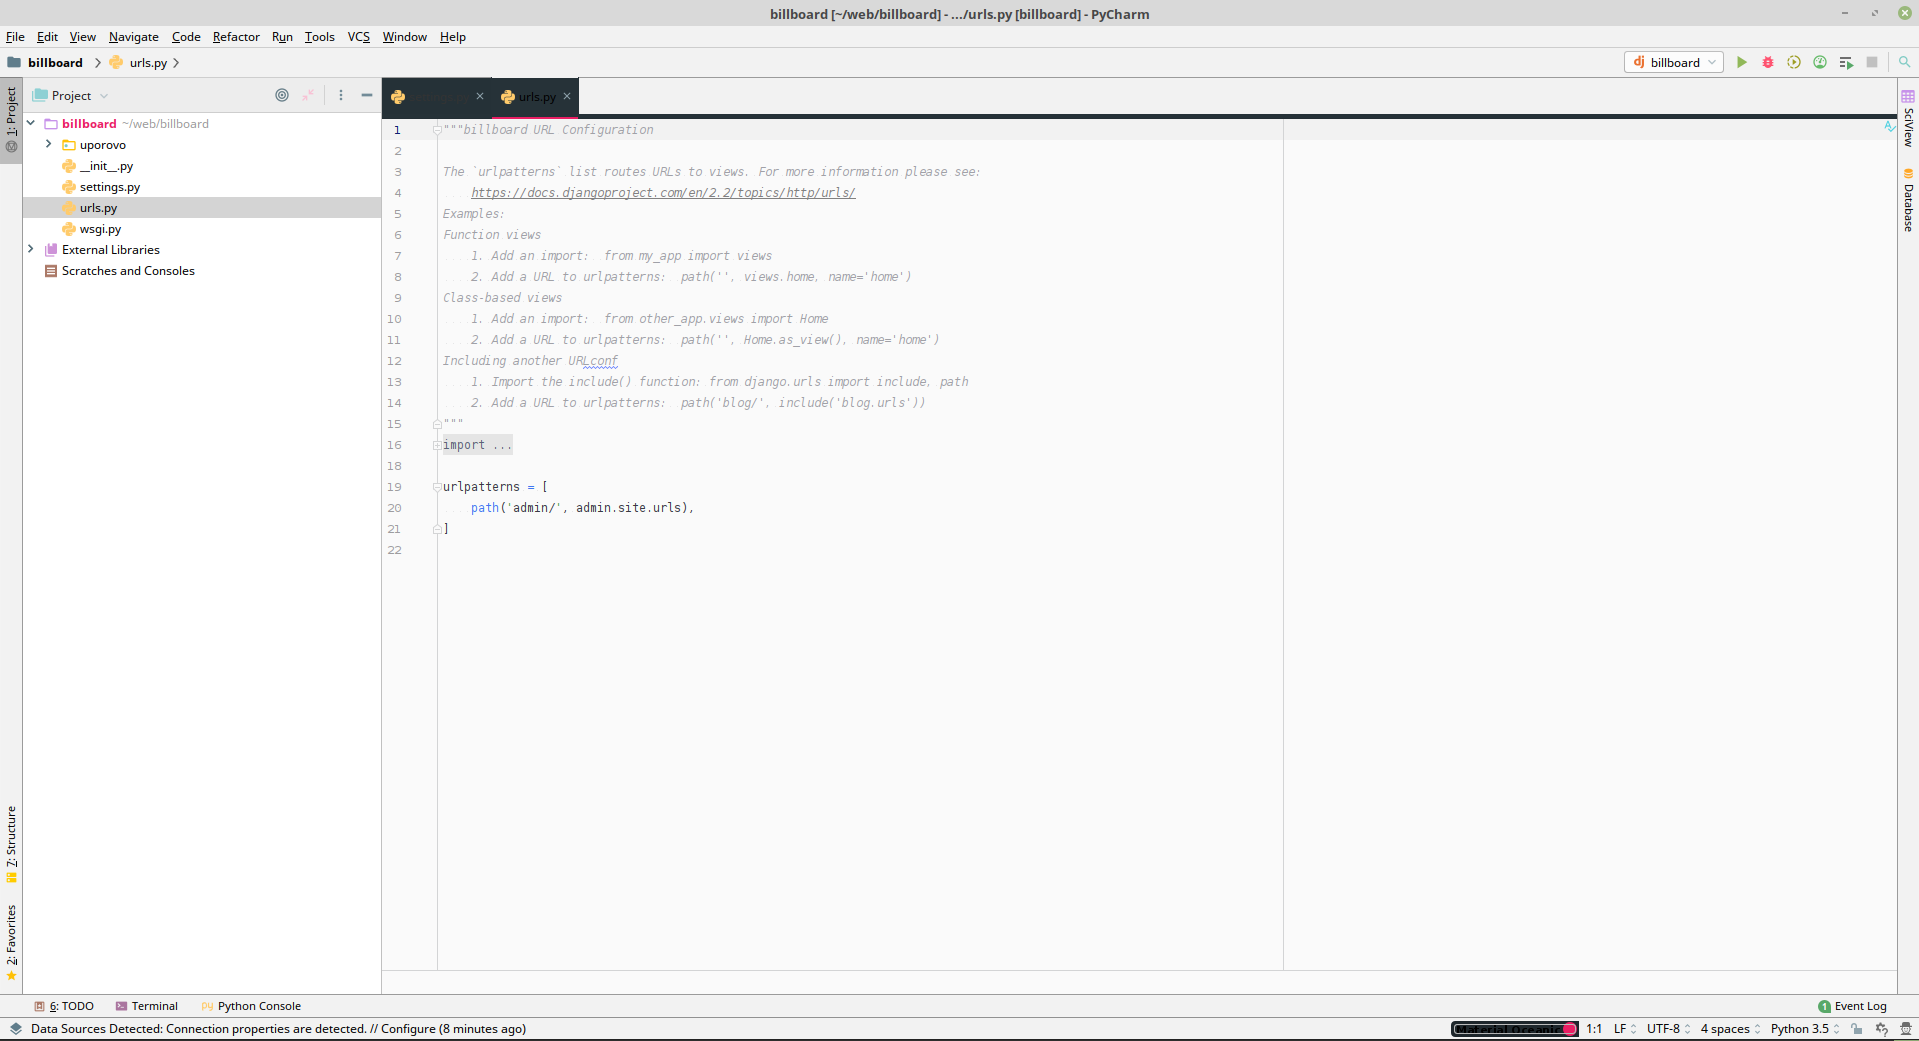
Task: Close the urls.py editor tab
Action: click(567, 96)
